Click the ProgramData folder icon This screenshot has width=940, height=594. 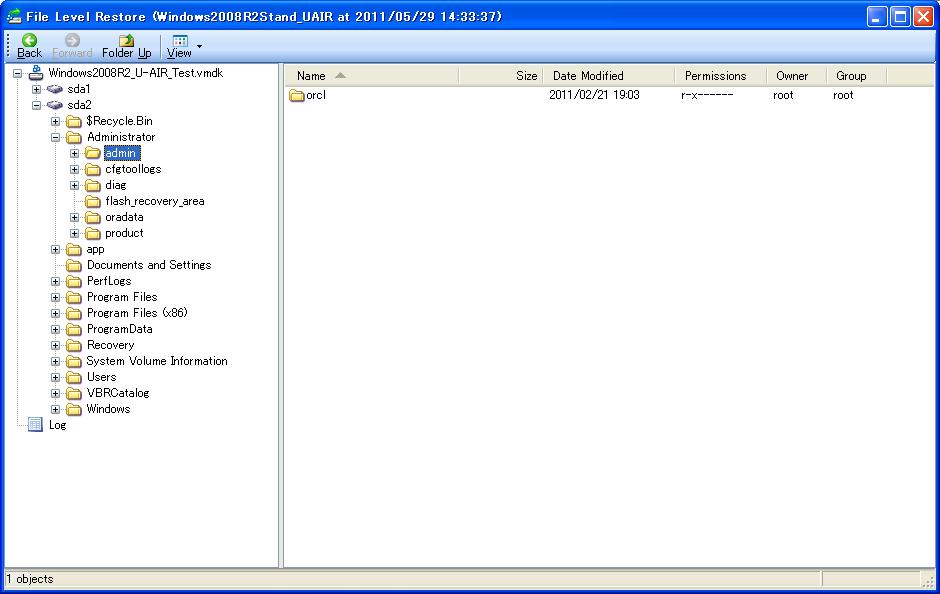click(74, 329)
